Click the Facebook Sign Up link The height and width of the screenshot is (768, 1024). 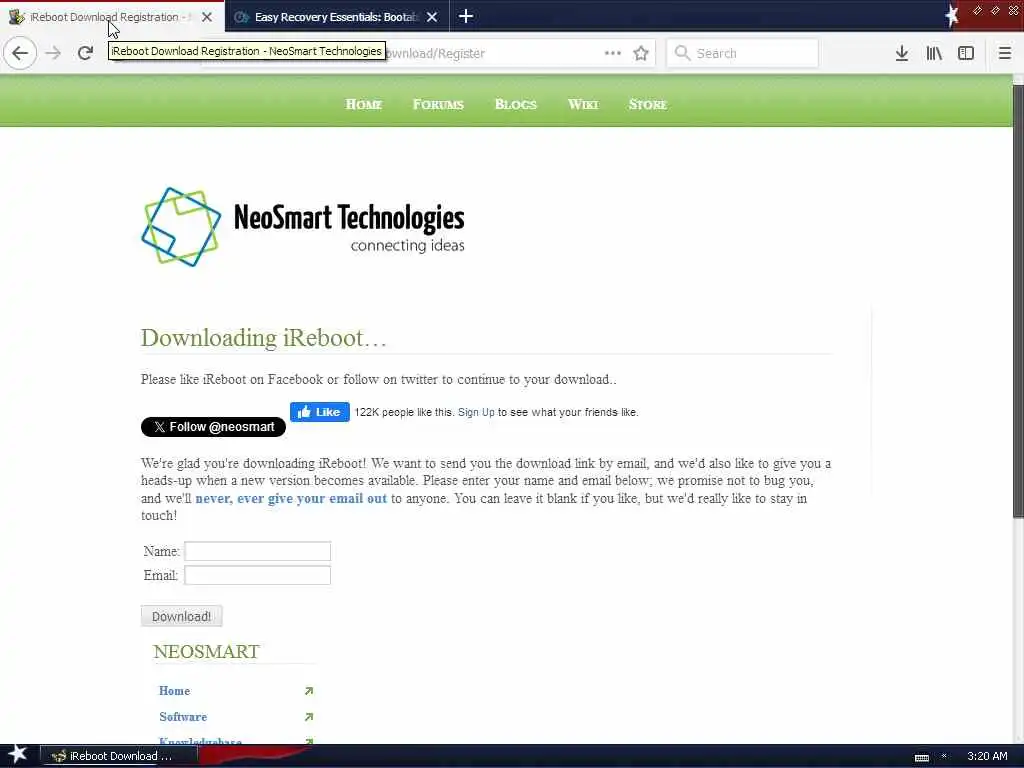point(476,412)
